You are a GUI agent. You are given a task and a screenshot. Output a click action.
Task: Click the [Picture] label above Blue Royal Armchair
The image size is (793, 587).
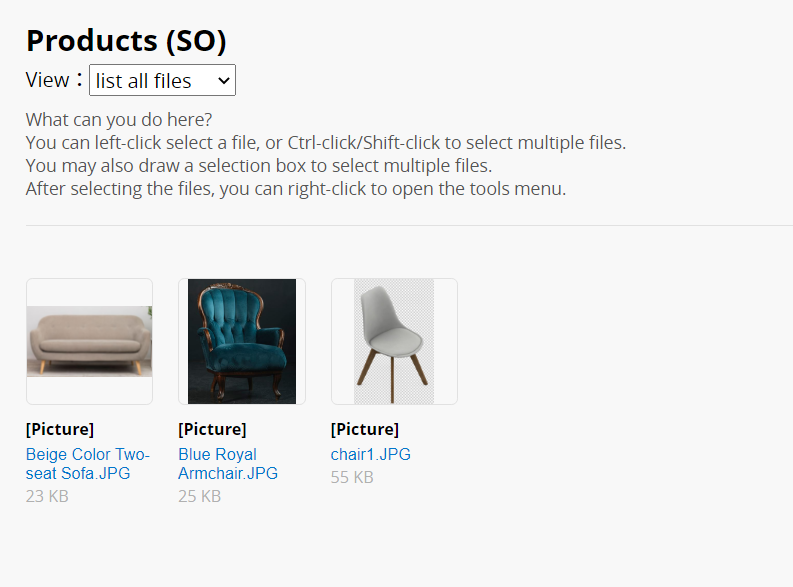click(x=212, y=429)
